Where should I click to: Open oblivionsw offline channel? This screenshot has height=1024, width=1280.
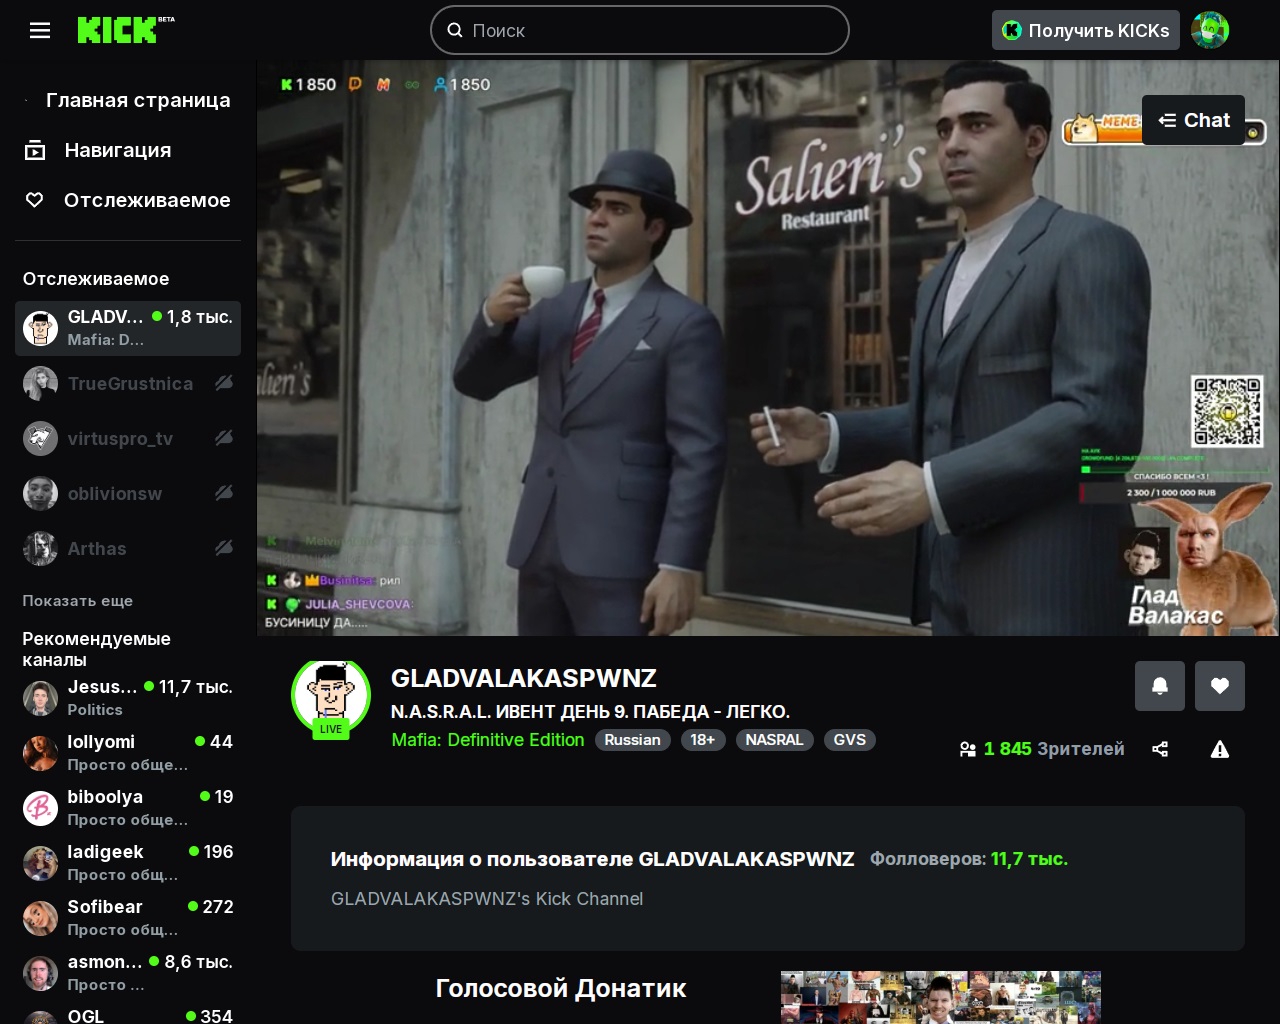click(x=128, y=493)
